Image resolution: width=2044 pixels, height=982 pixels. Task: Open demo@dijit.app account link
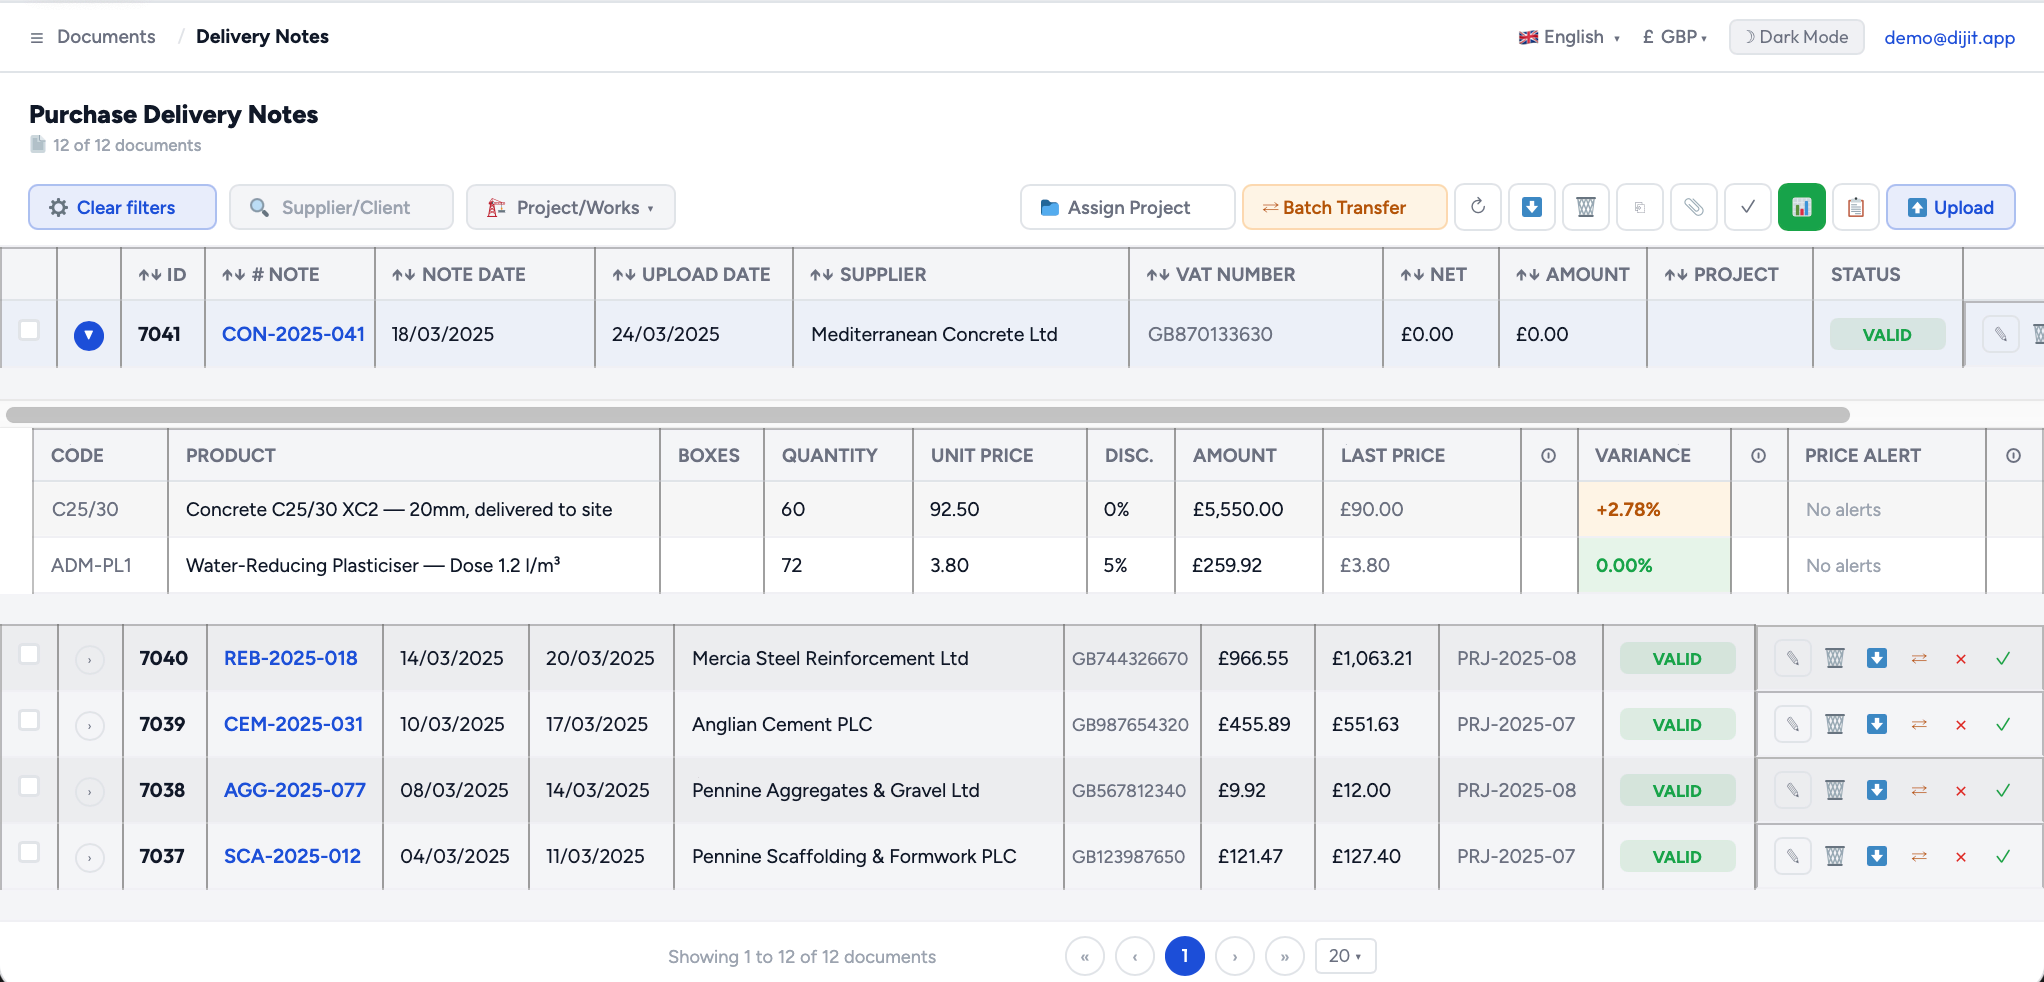[1949, 38]
